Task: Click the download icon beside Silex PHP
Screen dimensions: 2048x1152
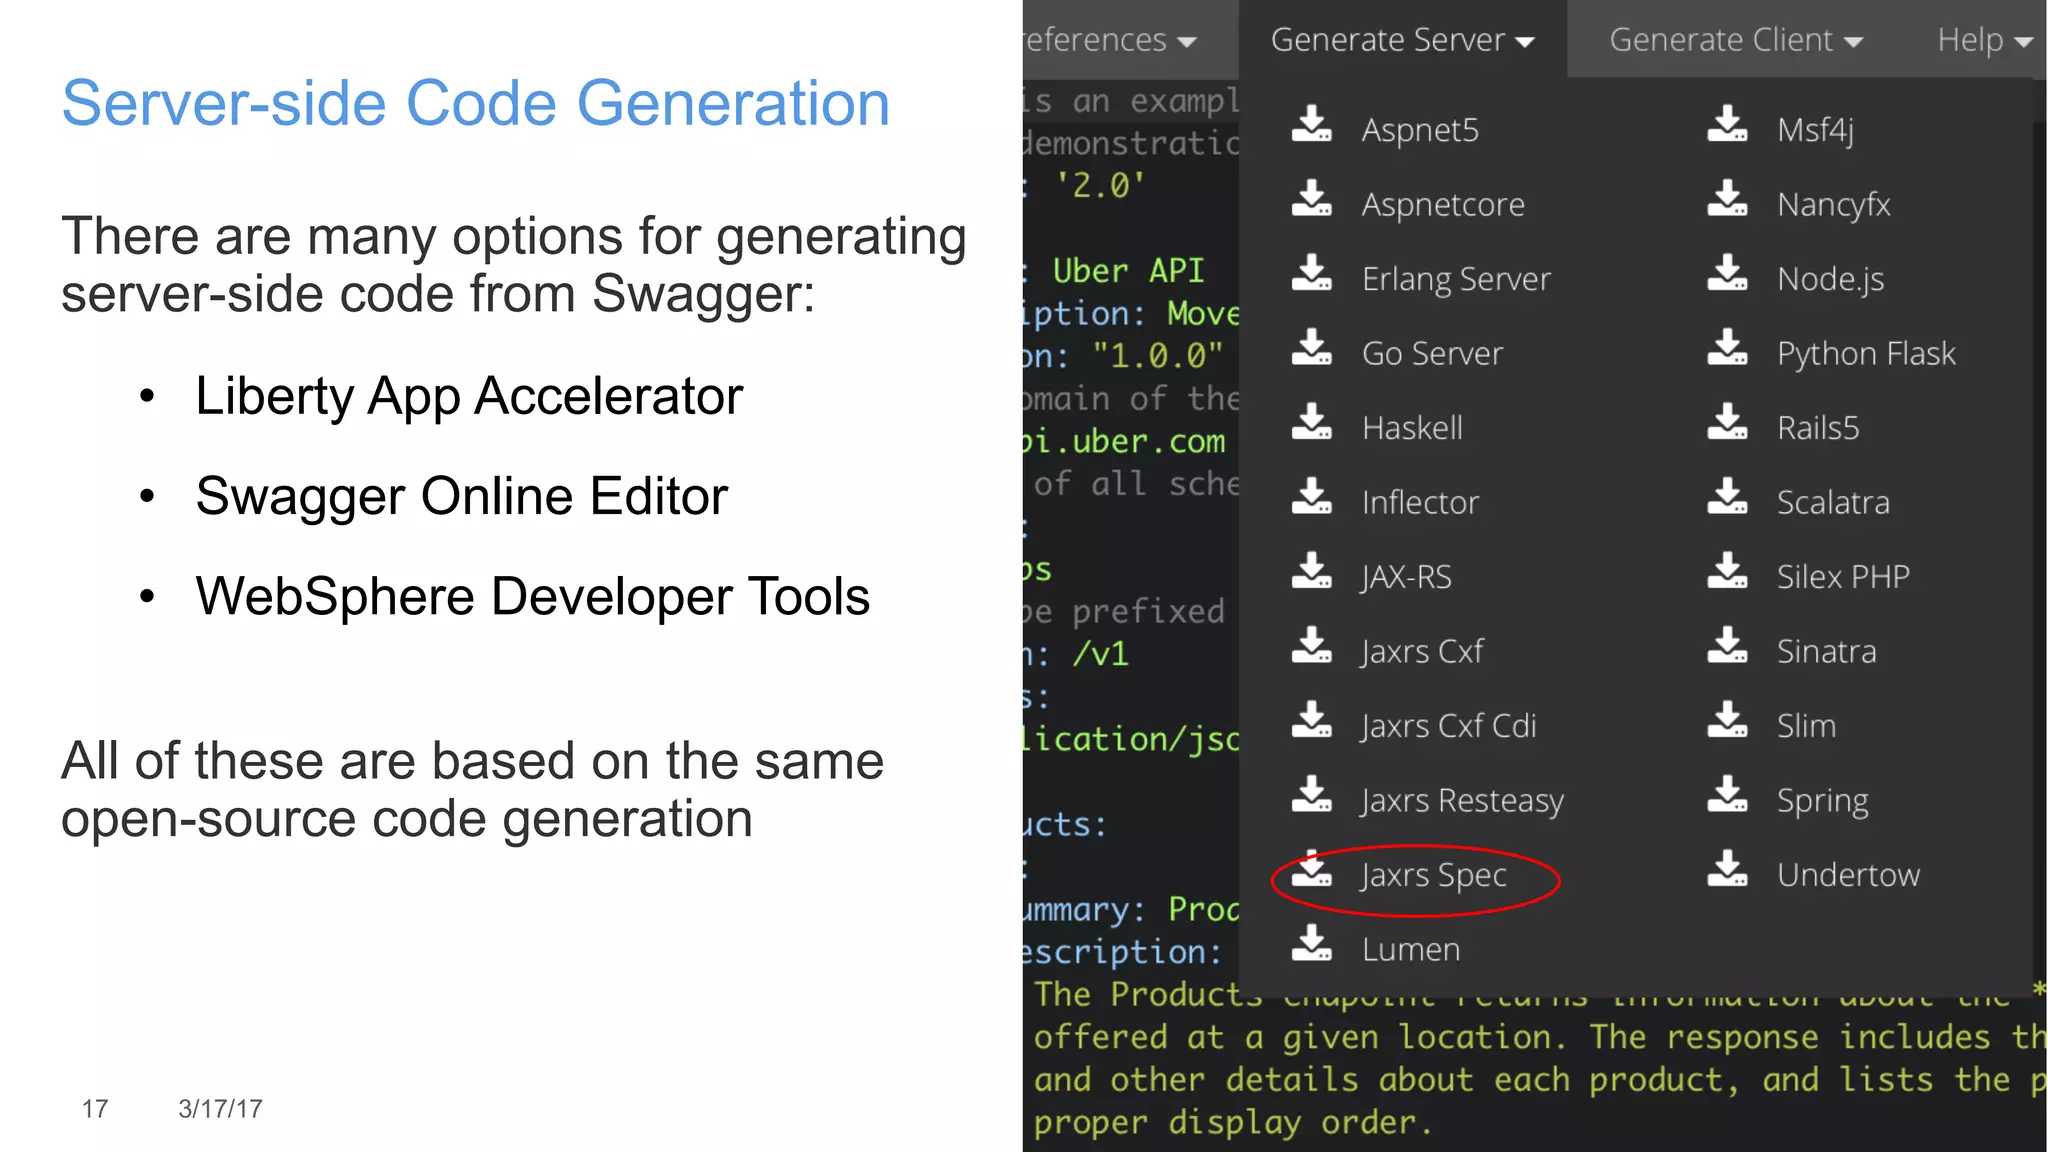Action: click(x=1727, y=570)
